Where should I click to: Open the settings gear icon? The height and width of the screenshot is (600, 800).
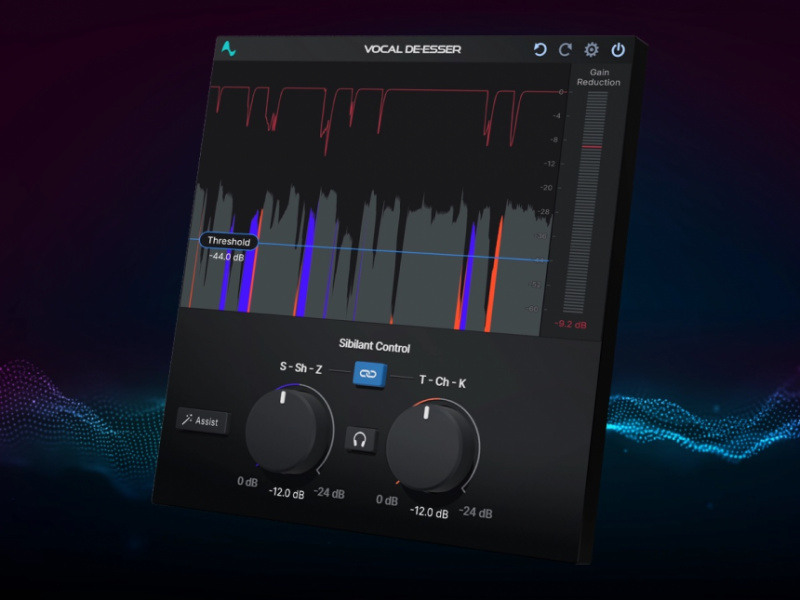591,49
